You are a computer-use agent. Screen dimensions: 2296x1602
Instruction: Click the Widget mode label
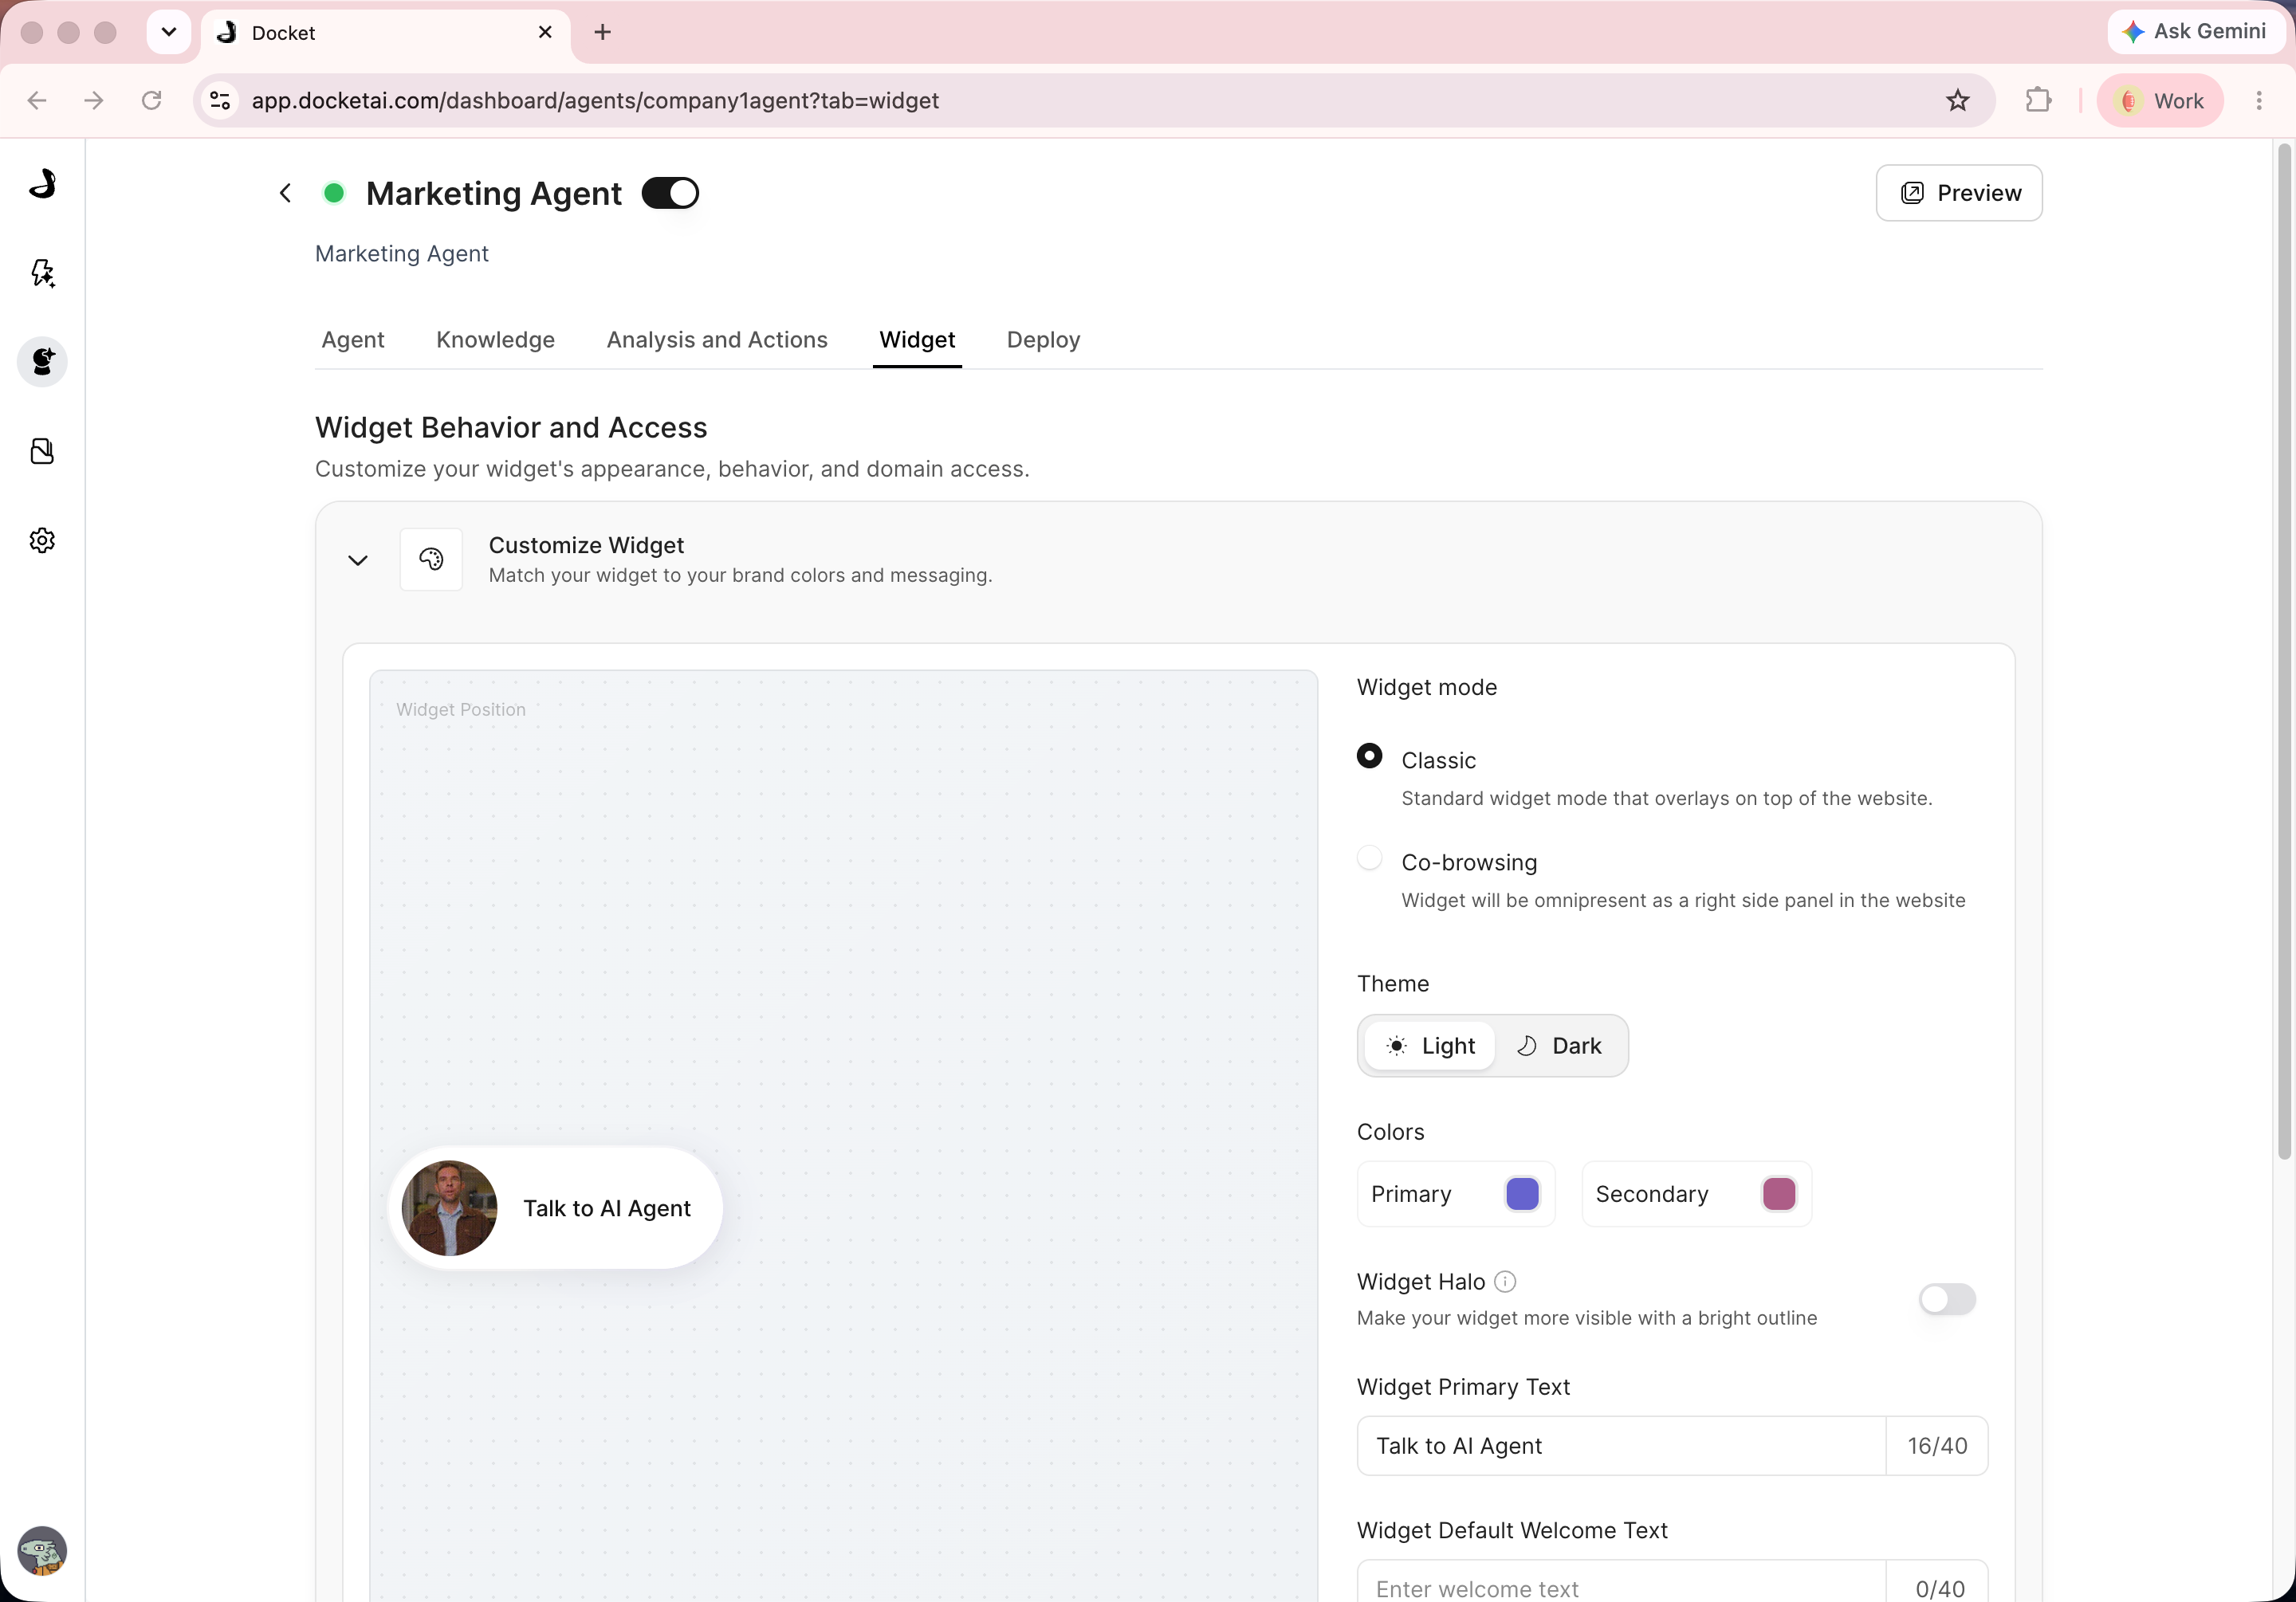pos(1426,687)
